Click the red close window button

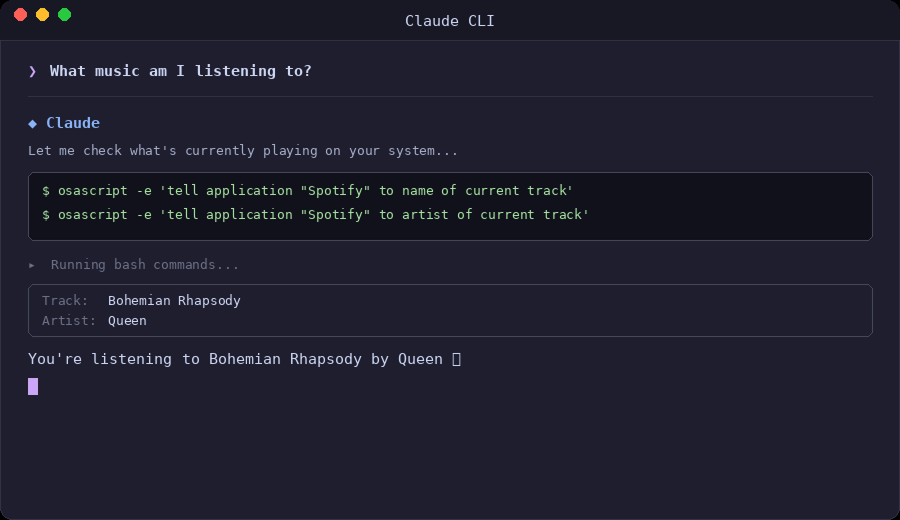[x=20, y=15]
